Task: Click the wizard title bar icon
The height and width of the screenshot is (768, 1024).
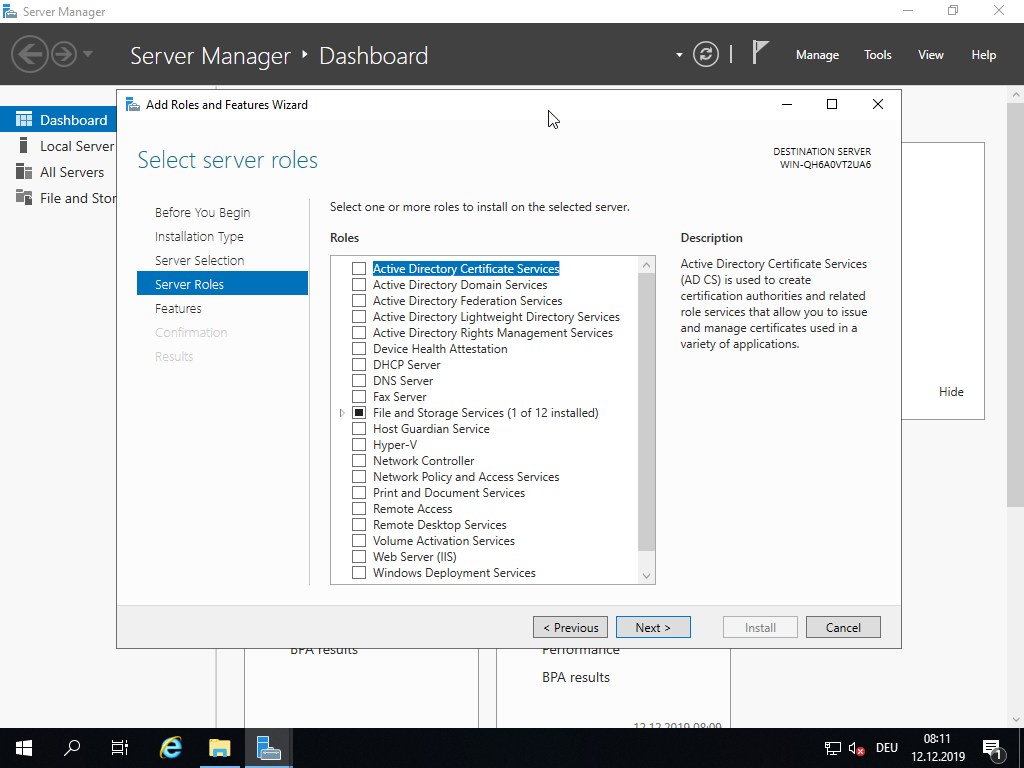Action: [133, 104]
